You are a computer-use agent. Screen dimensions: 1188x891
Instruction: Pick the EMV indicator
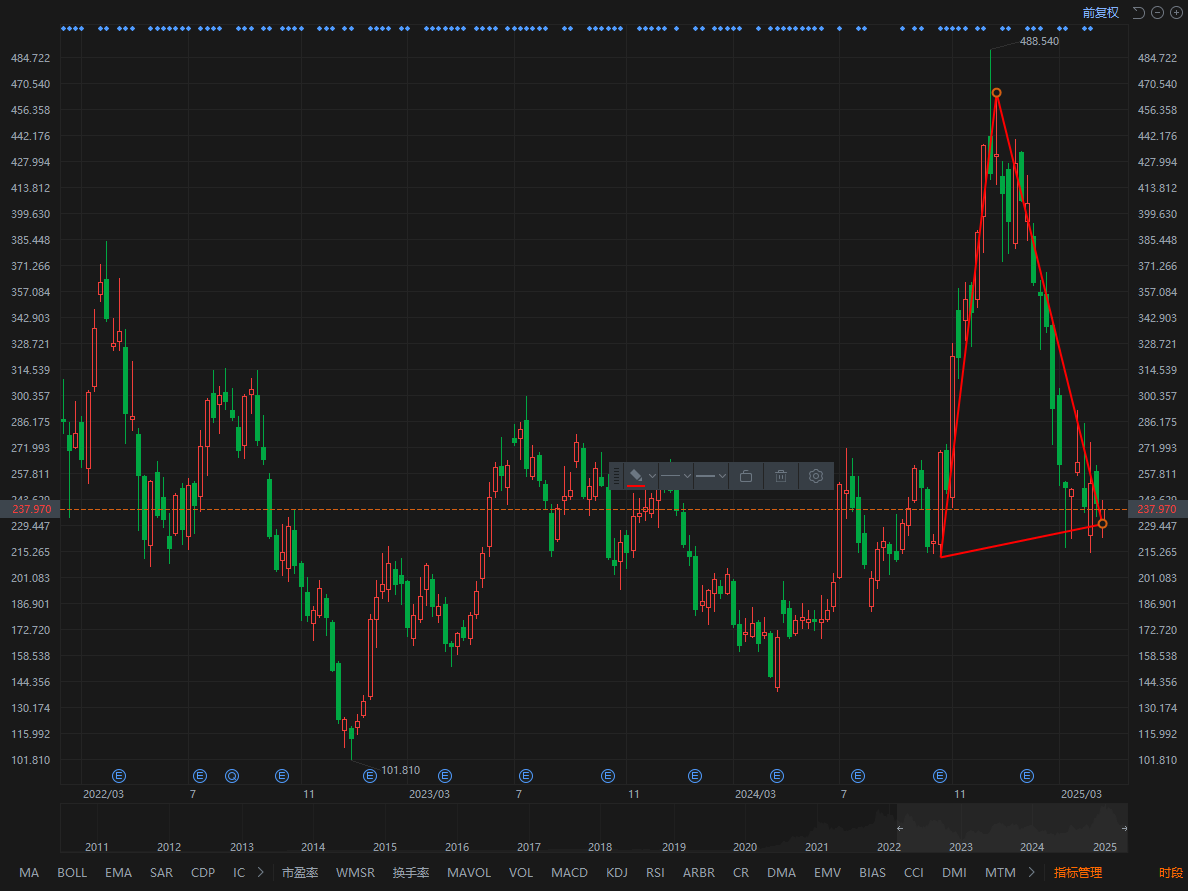[827, 873]
